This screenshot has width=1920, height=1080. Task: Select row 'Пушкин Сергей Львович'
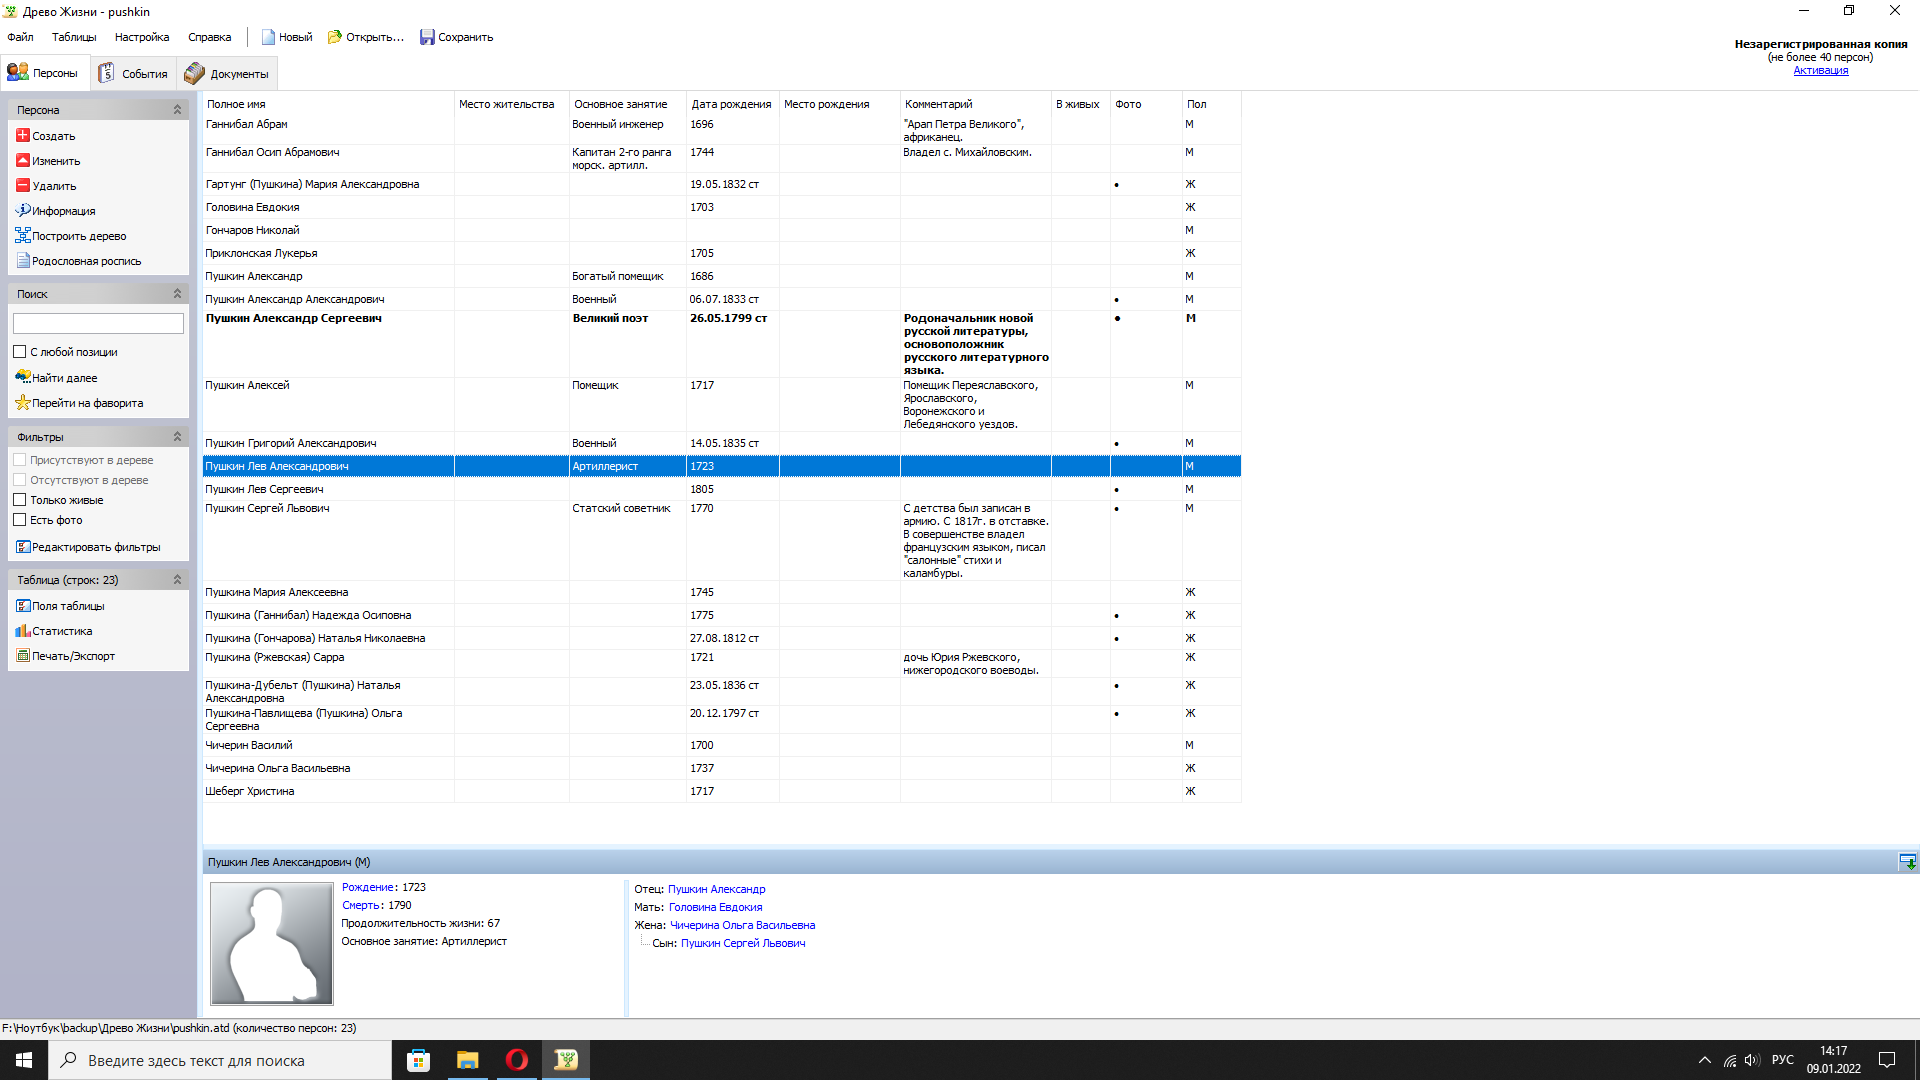click(722, 540)
